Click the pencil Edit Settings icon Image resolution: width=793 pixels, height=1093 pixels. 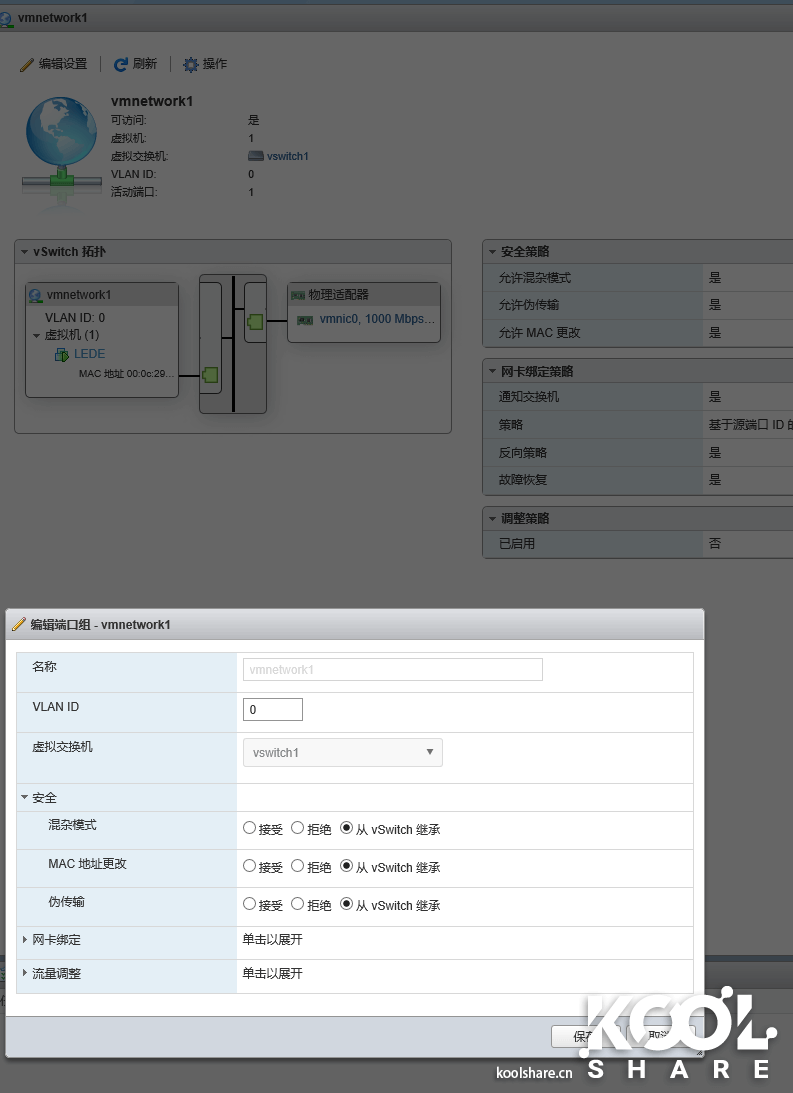(27, 64)
